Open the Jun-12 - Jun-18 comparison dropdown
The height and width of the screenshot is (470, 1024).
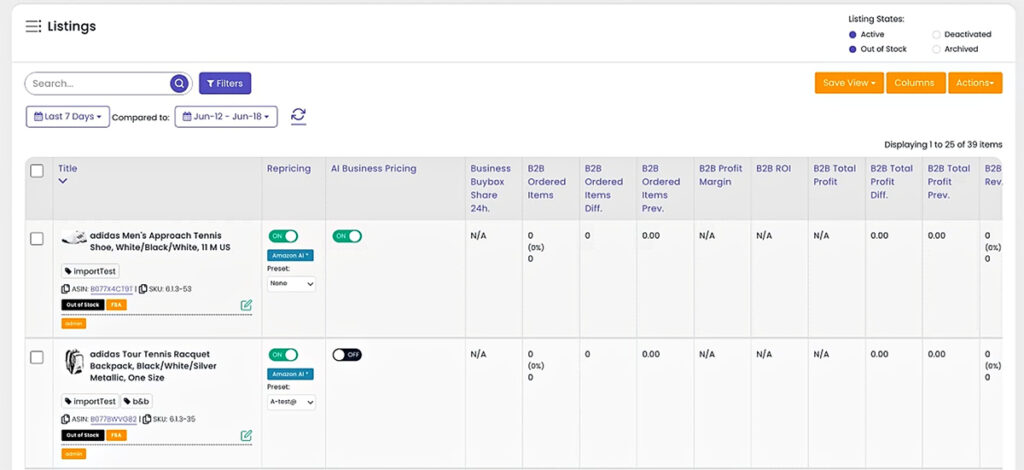pos(226,117)
